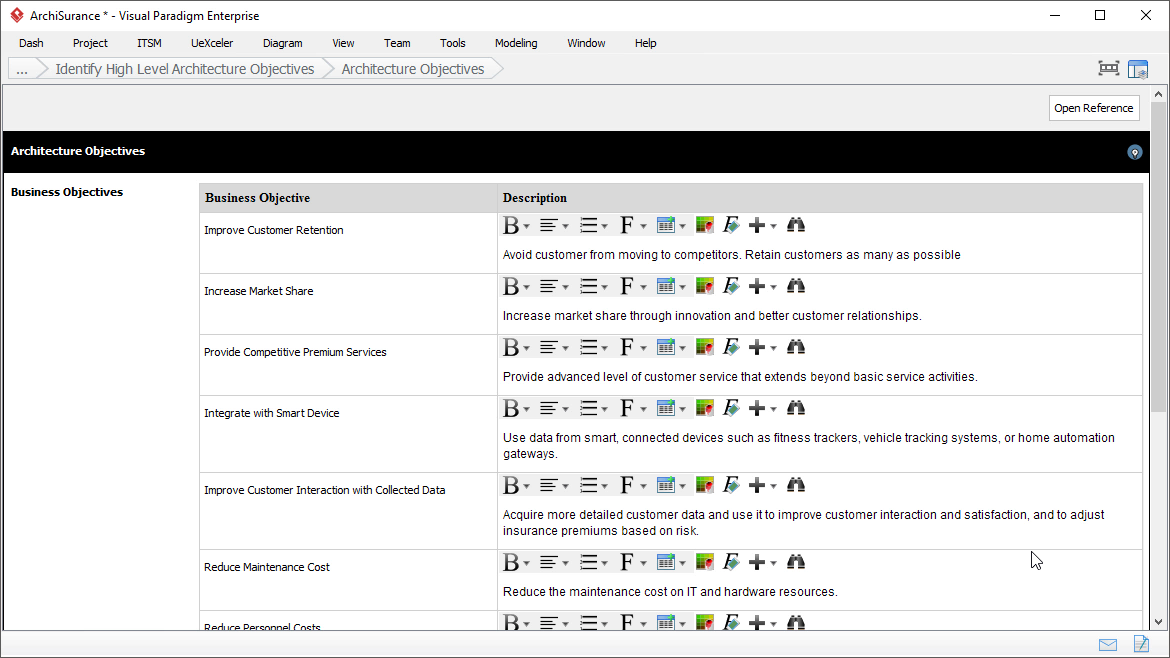This screenshot has width=1170, height=658.
Task: Click the vertical scrollbar up arrow
Action: (x=1158, y=95)
